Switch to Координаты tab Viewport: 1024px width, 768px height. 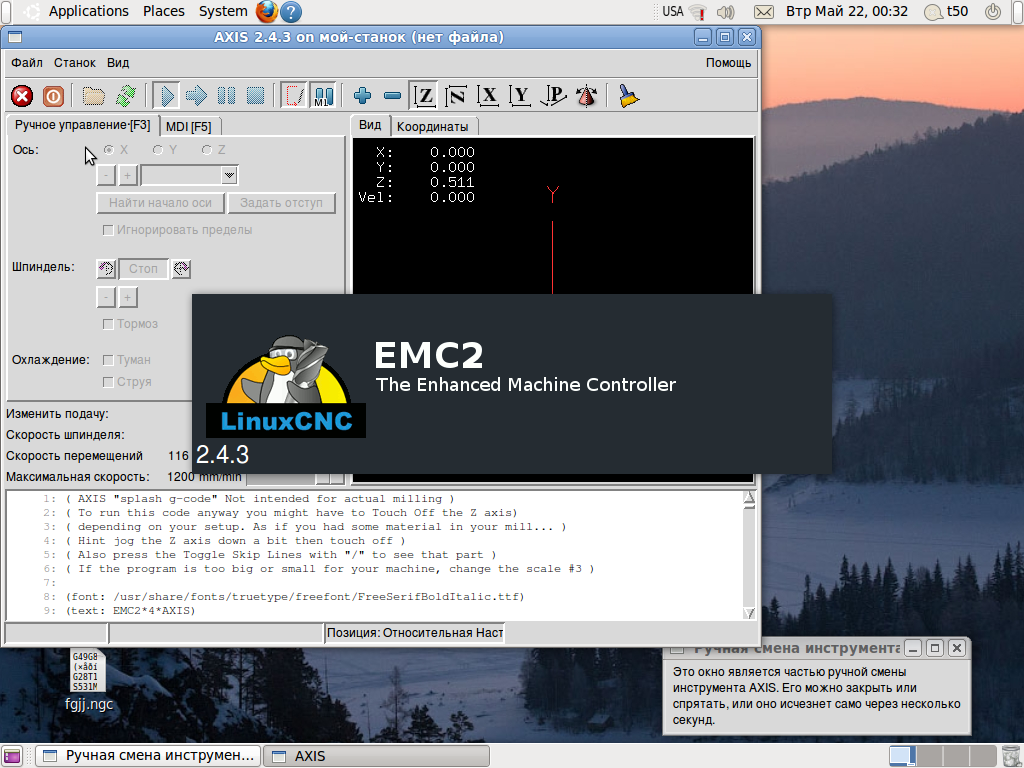point(432,127)
